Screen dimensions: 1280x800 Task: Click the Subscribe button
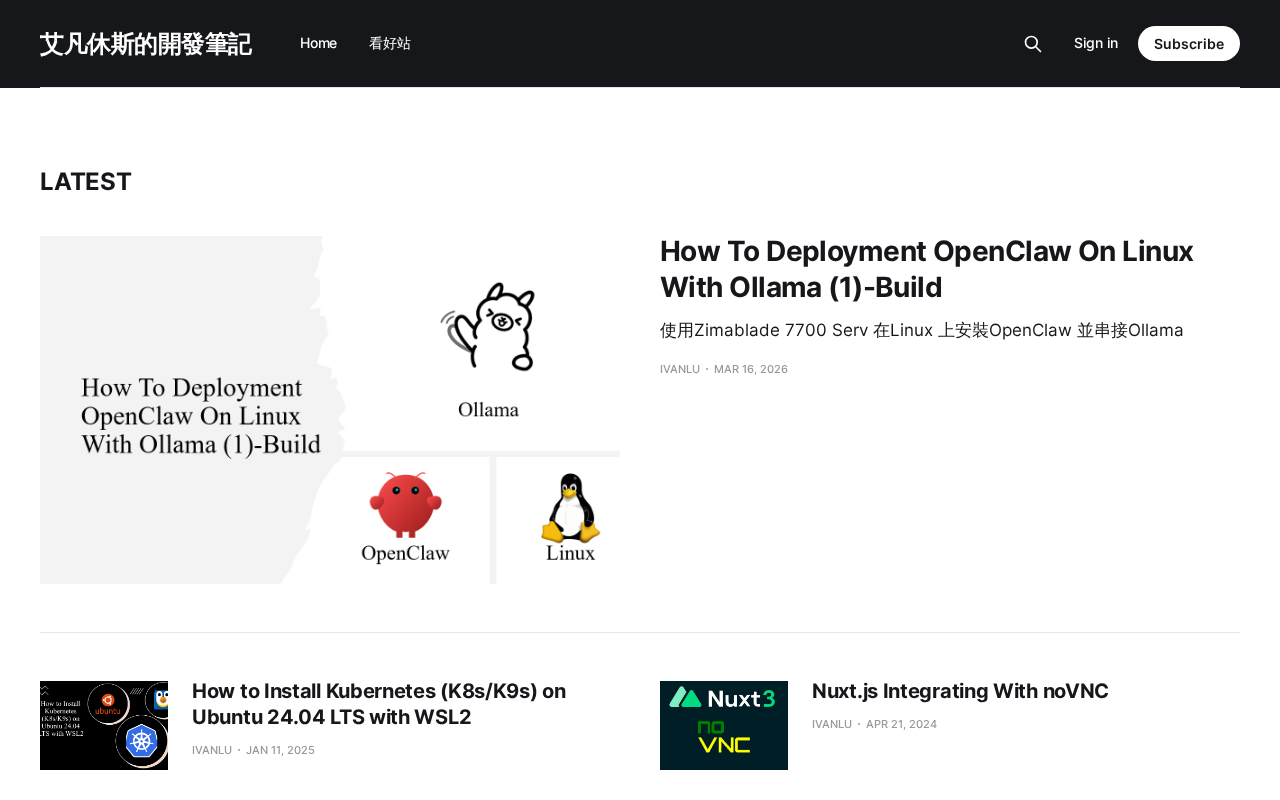click(1189, 44)
